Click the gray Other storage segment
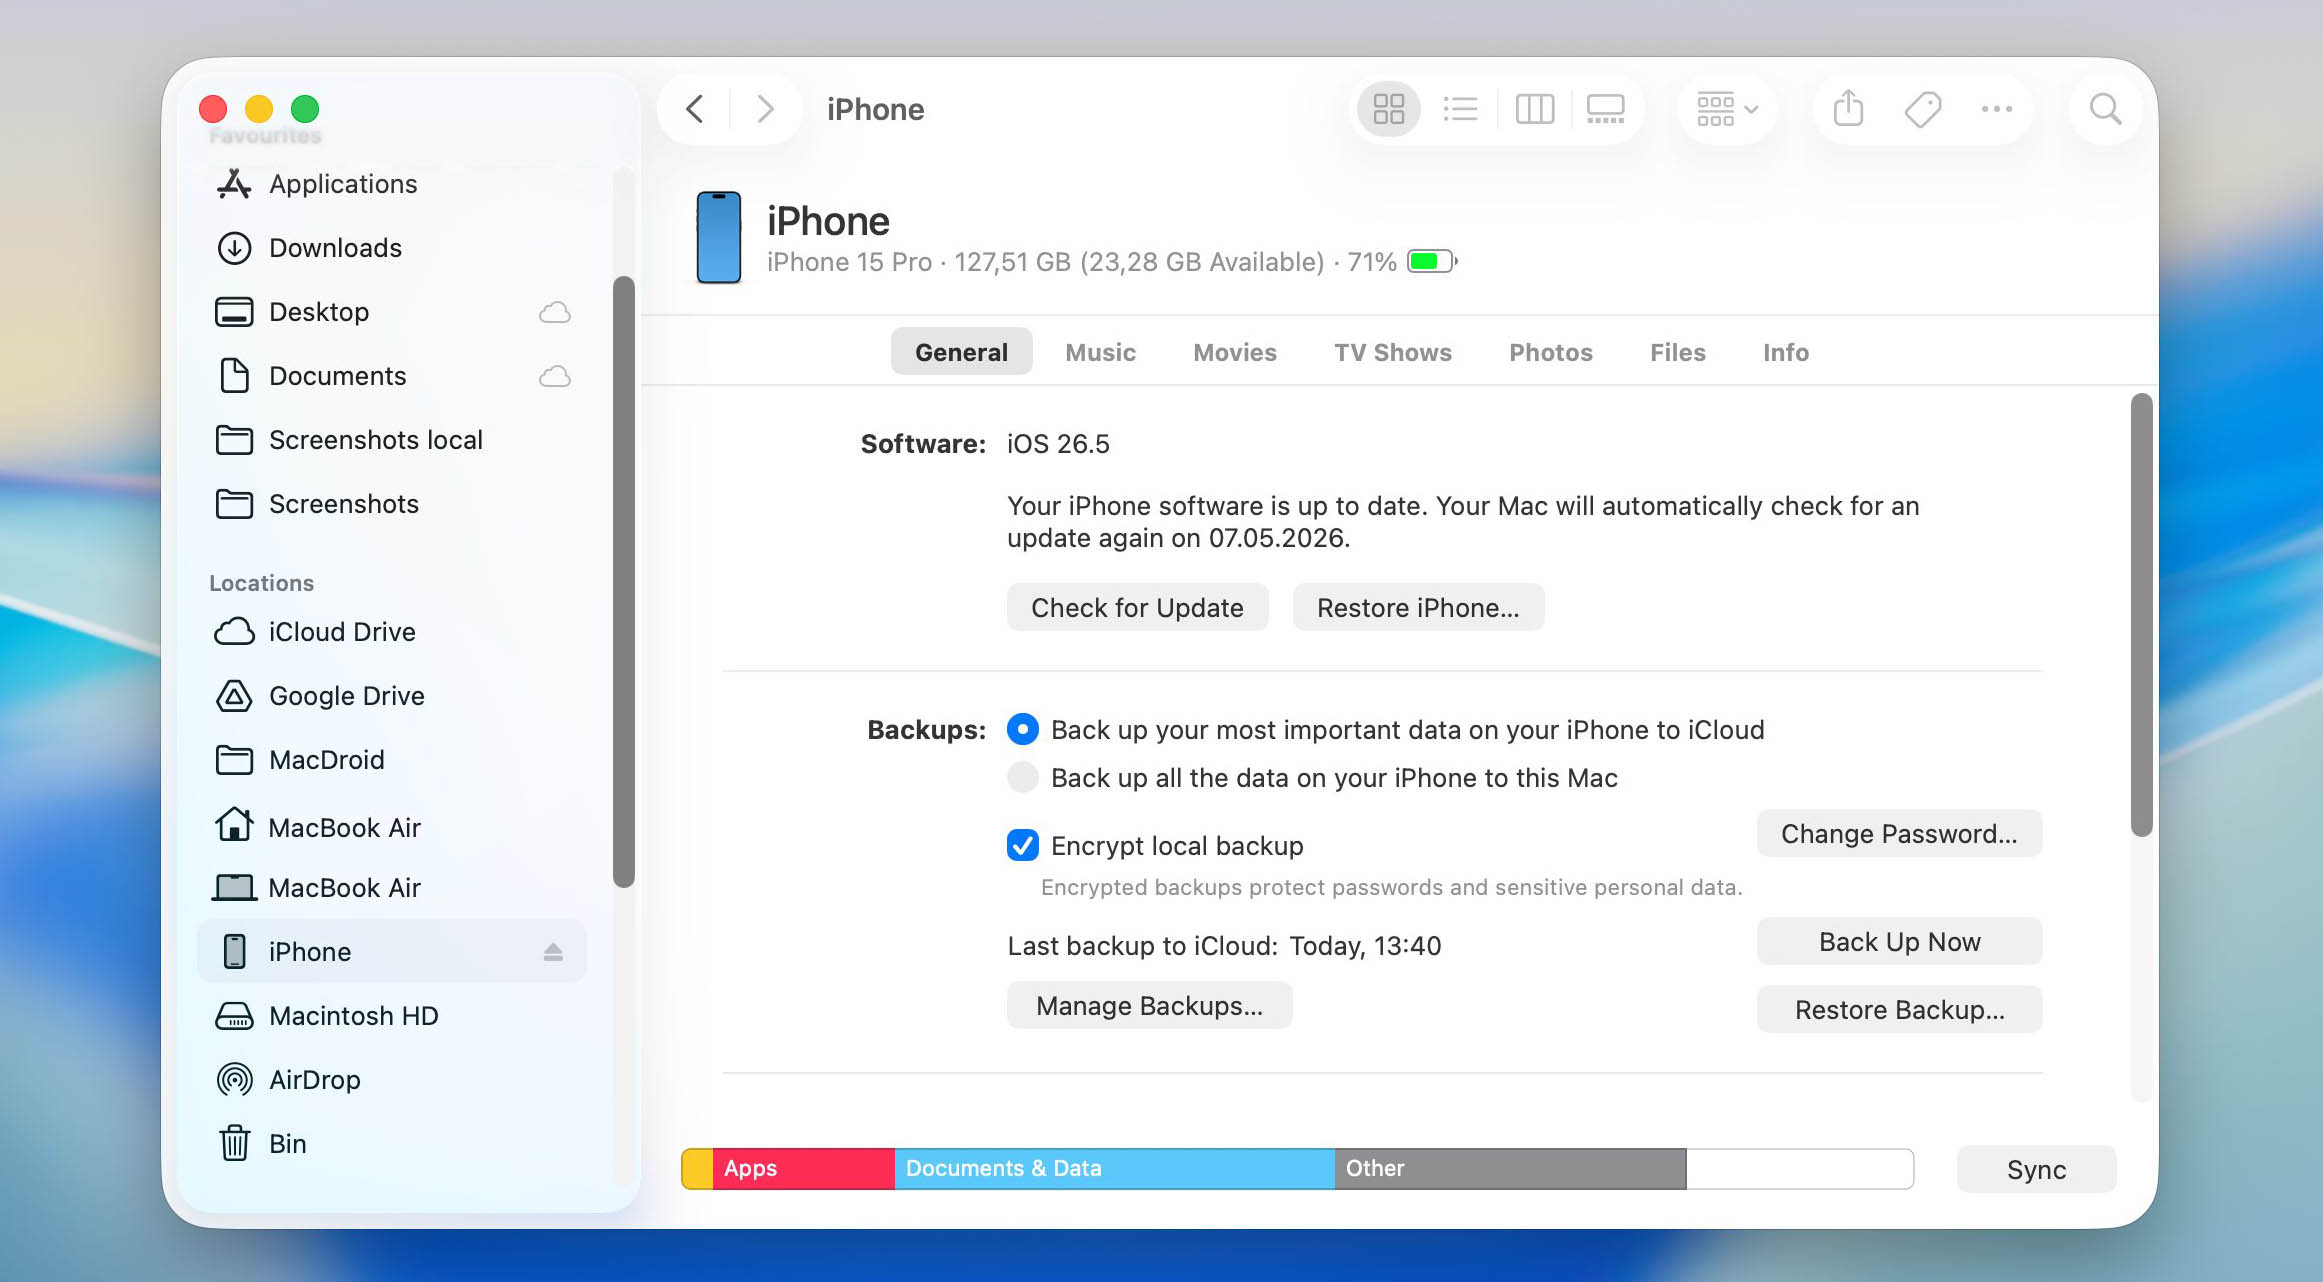 point(1510,1169)
